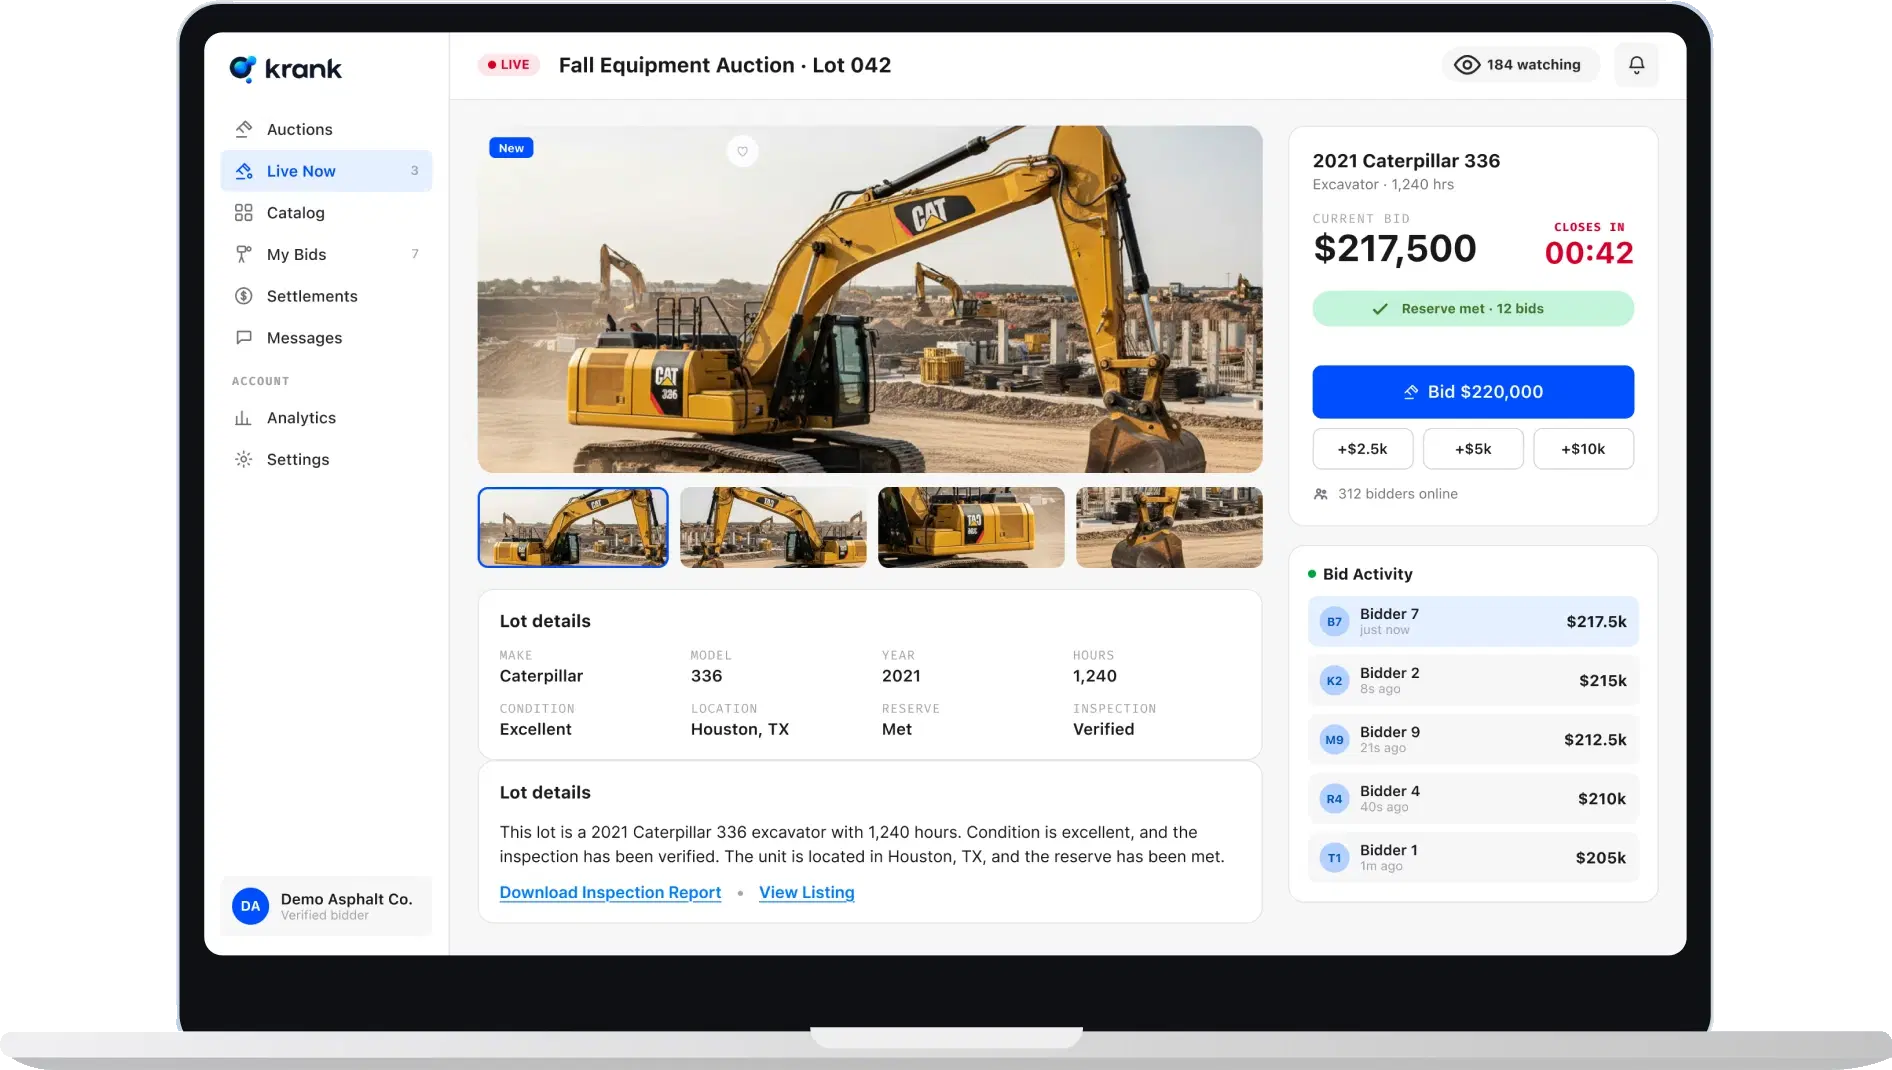Click the T1 avatar for Bidder 1
1892x1070 pixels.
pos(1334,858)
